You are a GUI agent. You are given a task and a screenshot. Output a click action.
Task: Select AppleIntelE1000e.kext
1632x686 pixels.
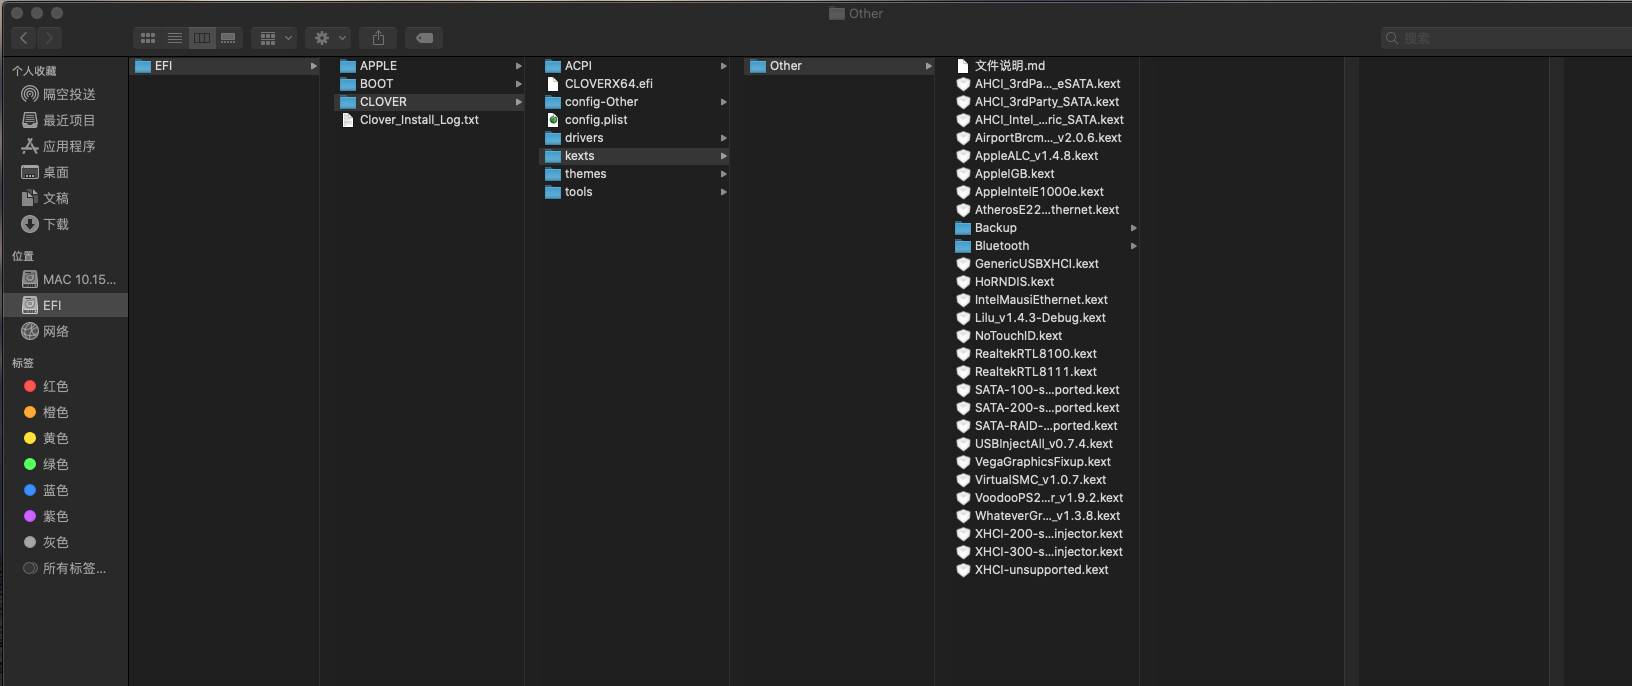click(x=1044, y=192)
